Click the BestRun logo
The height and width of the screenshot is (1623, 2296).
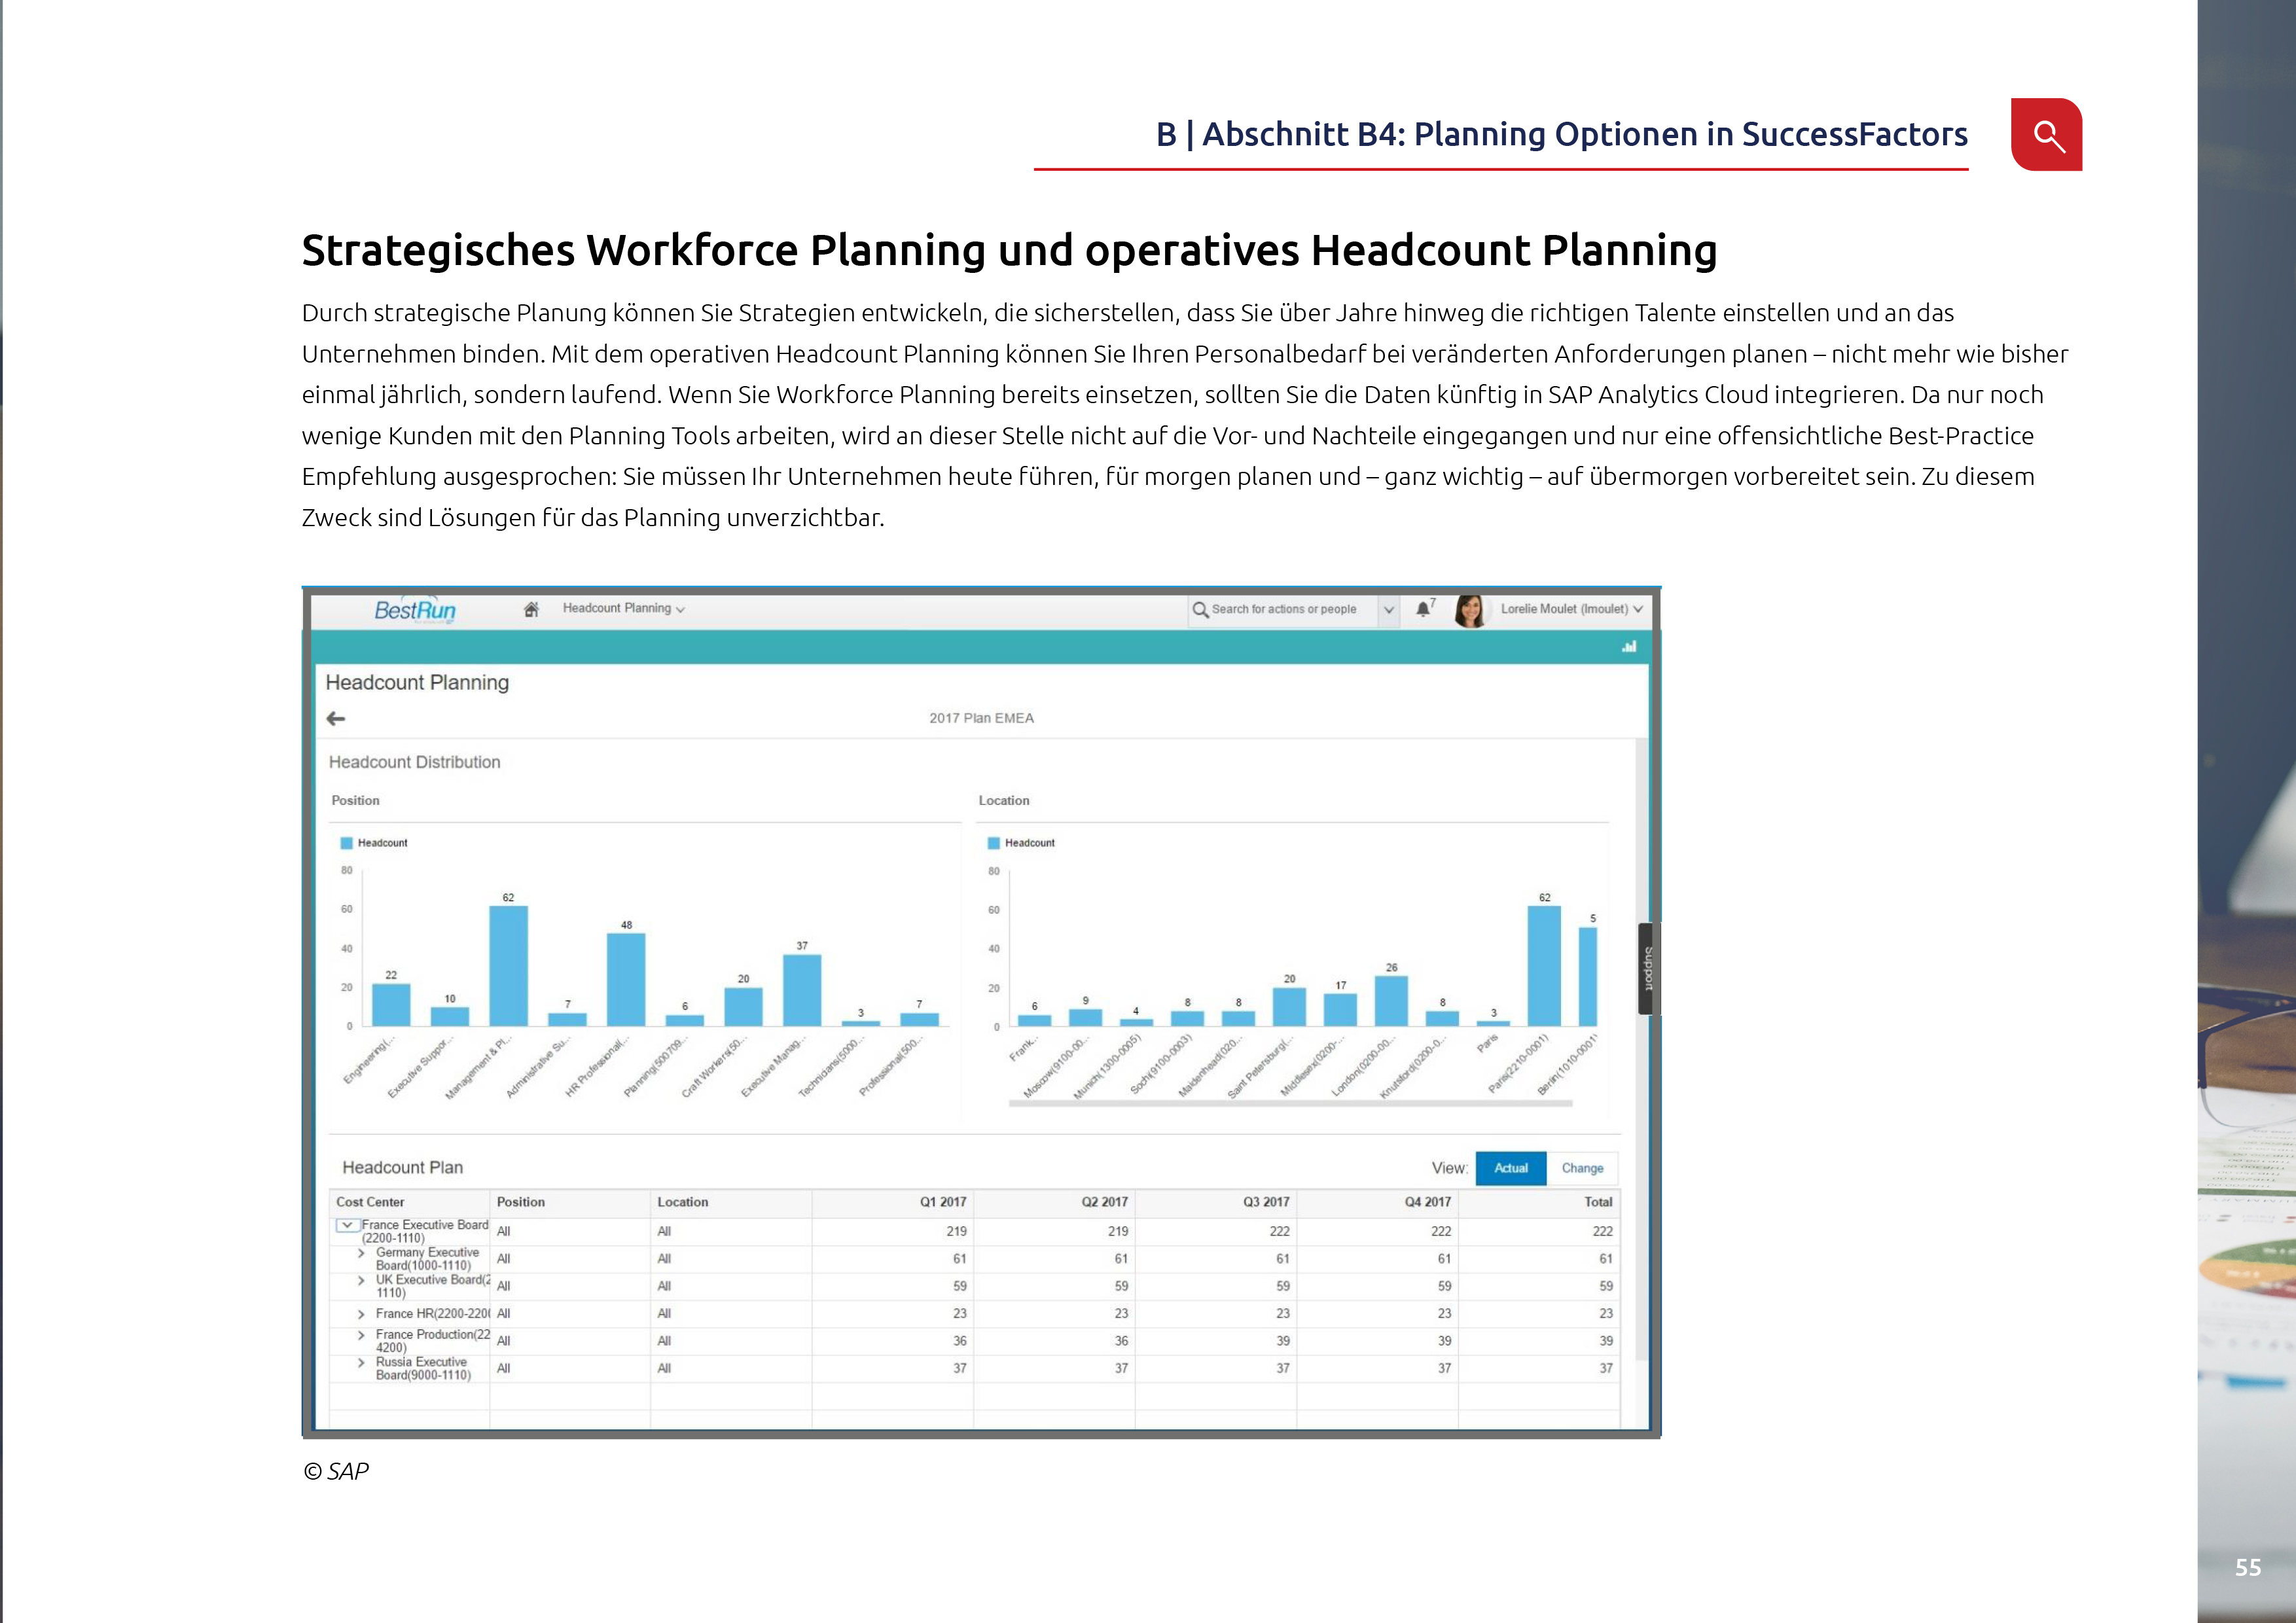click(415, 610)
